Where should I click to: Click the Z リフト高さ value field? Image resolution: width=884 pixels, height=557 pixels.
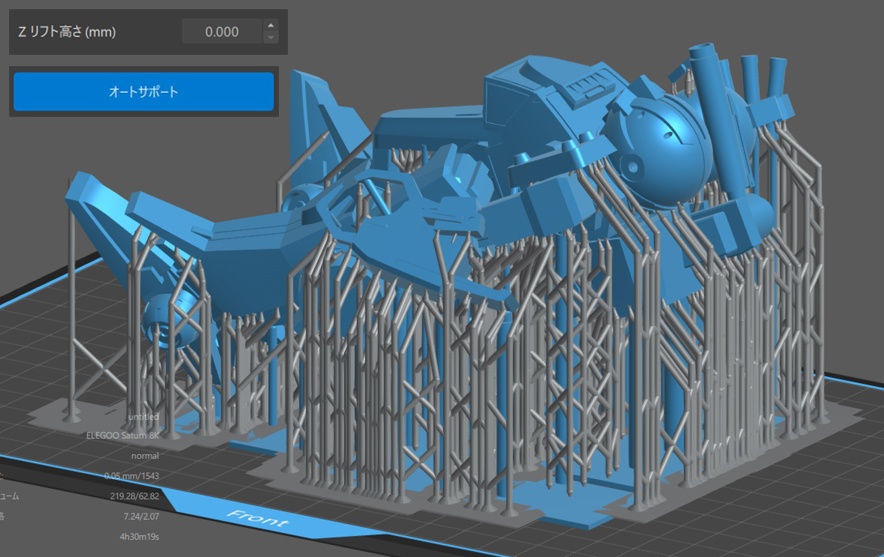(x=222, y=32)
